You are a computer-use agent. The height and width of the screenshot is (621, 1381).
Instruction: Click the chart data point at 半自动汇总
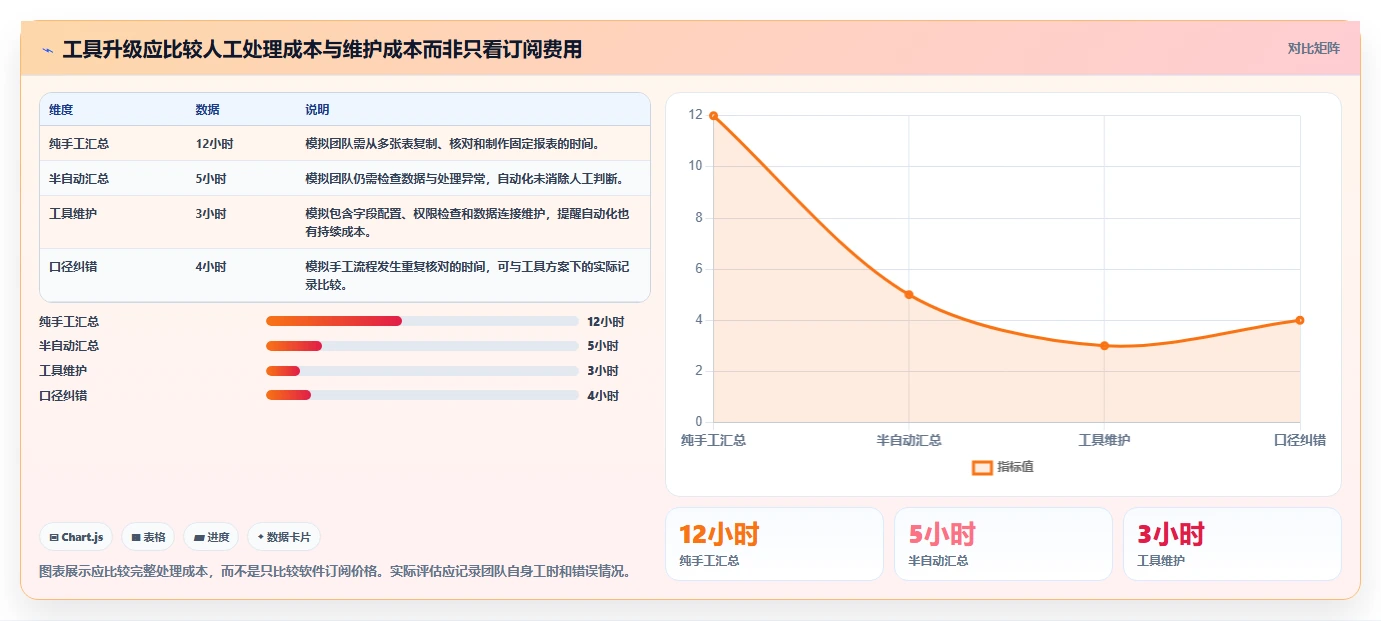coord(909,294)
